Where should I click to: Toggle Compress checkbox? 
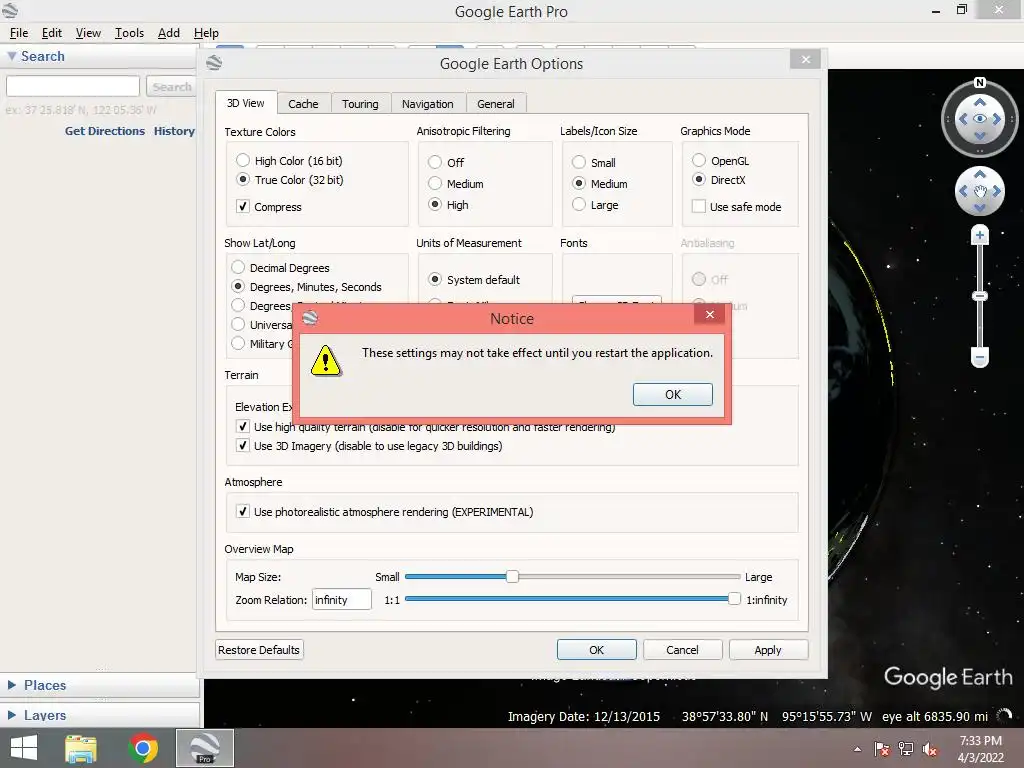243,206
